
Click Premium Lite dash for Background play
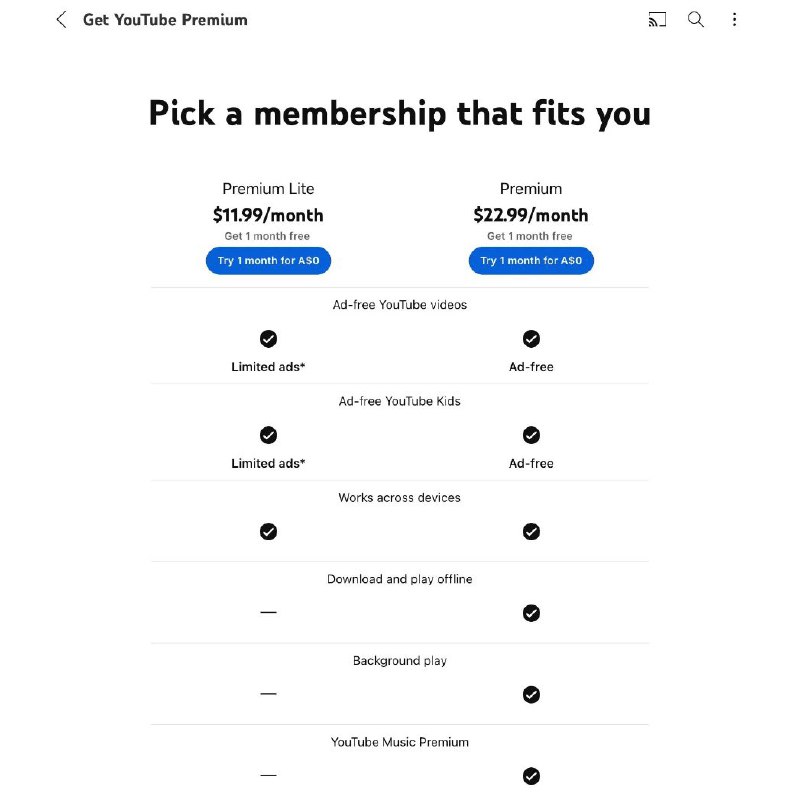268,694
